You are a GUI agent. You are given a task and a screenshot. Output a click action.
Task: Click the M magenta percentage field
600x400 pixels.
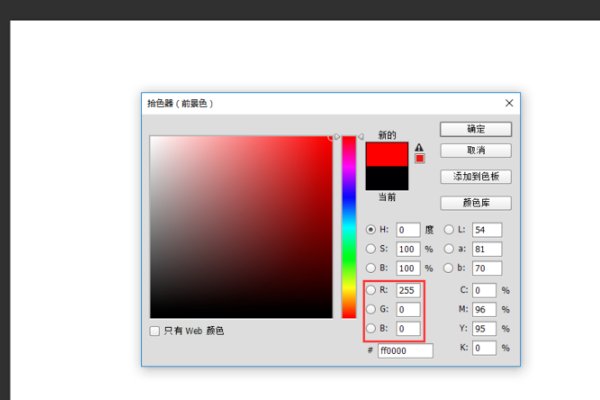tap(484, 310)
